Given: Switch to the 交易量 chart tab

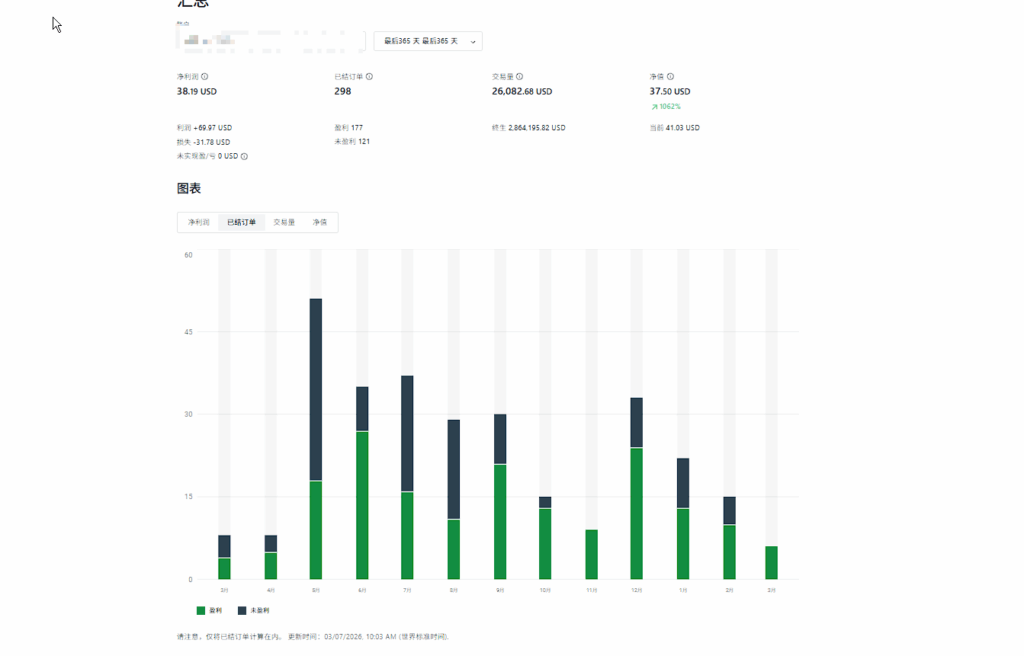Looking at the screenshot, I should point(284,223).
